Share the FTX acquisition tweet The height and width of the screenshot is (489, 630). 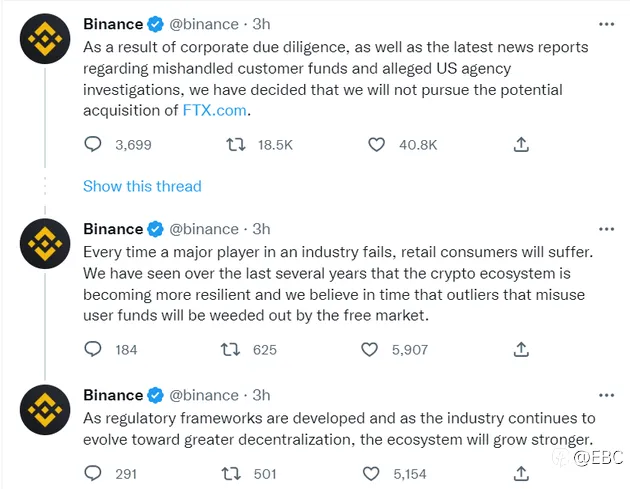tap(521, 144)
